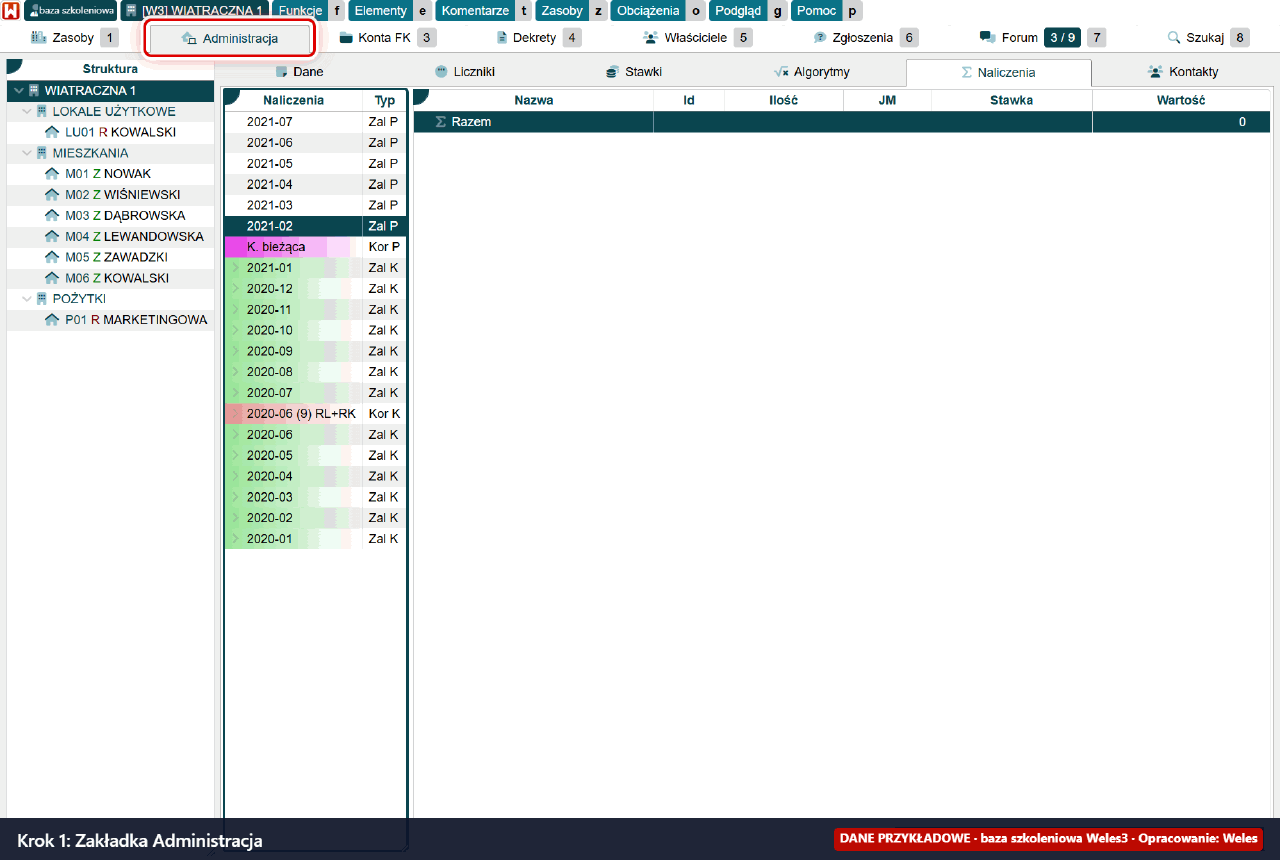Click the house icon beside M01 NOWAK

point(52,174)
